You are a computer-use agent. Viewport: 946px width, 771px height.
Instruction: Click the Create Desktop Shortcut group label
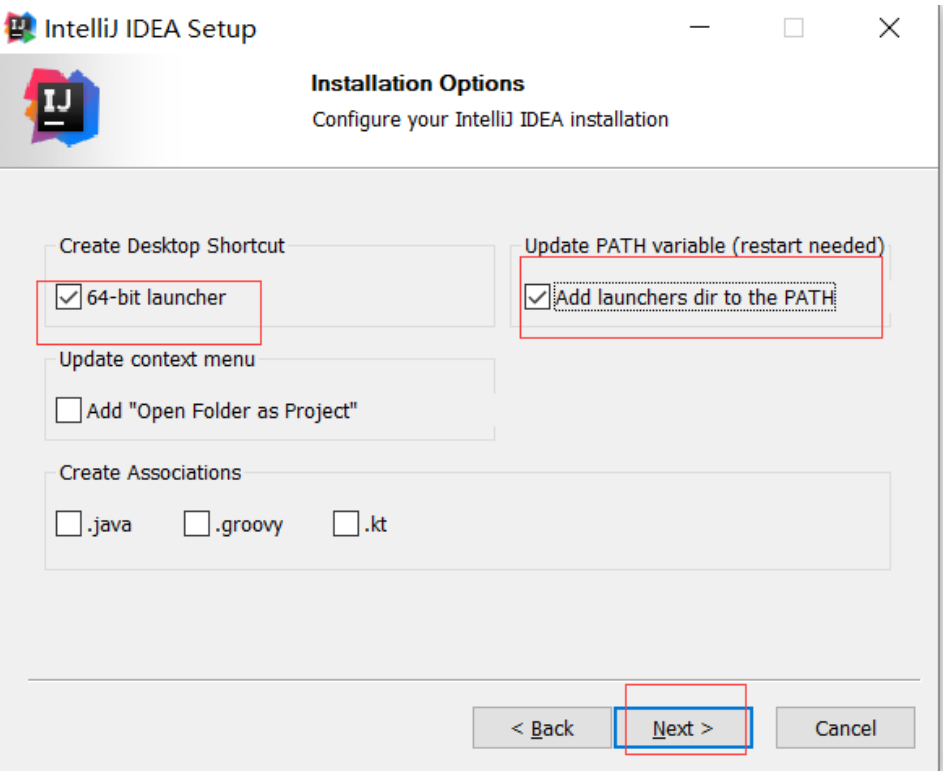[172, 246]
